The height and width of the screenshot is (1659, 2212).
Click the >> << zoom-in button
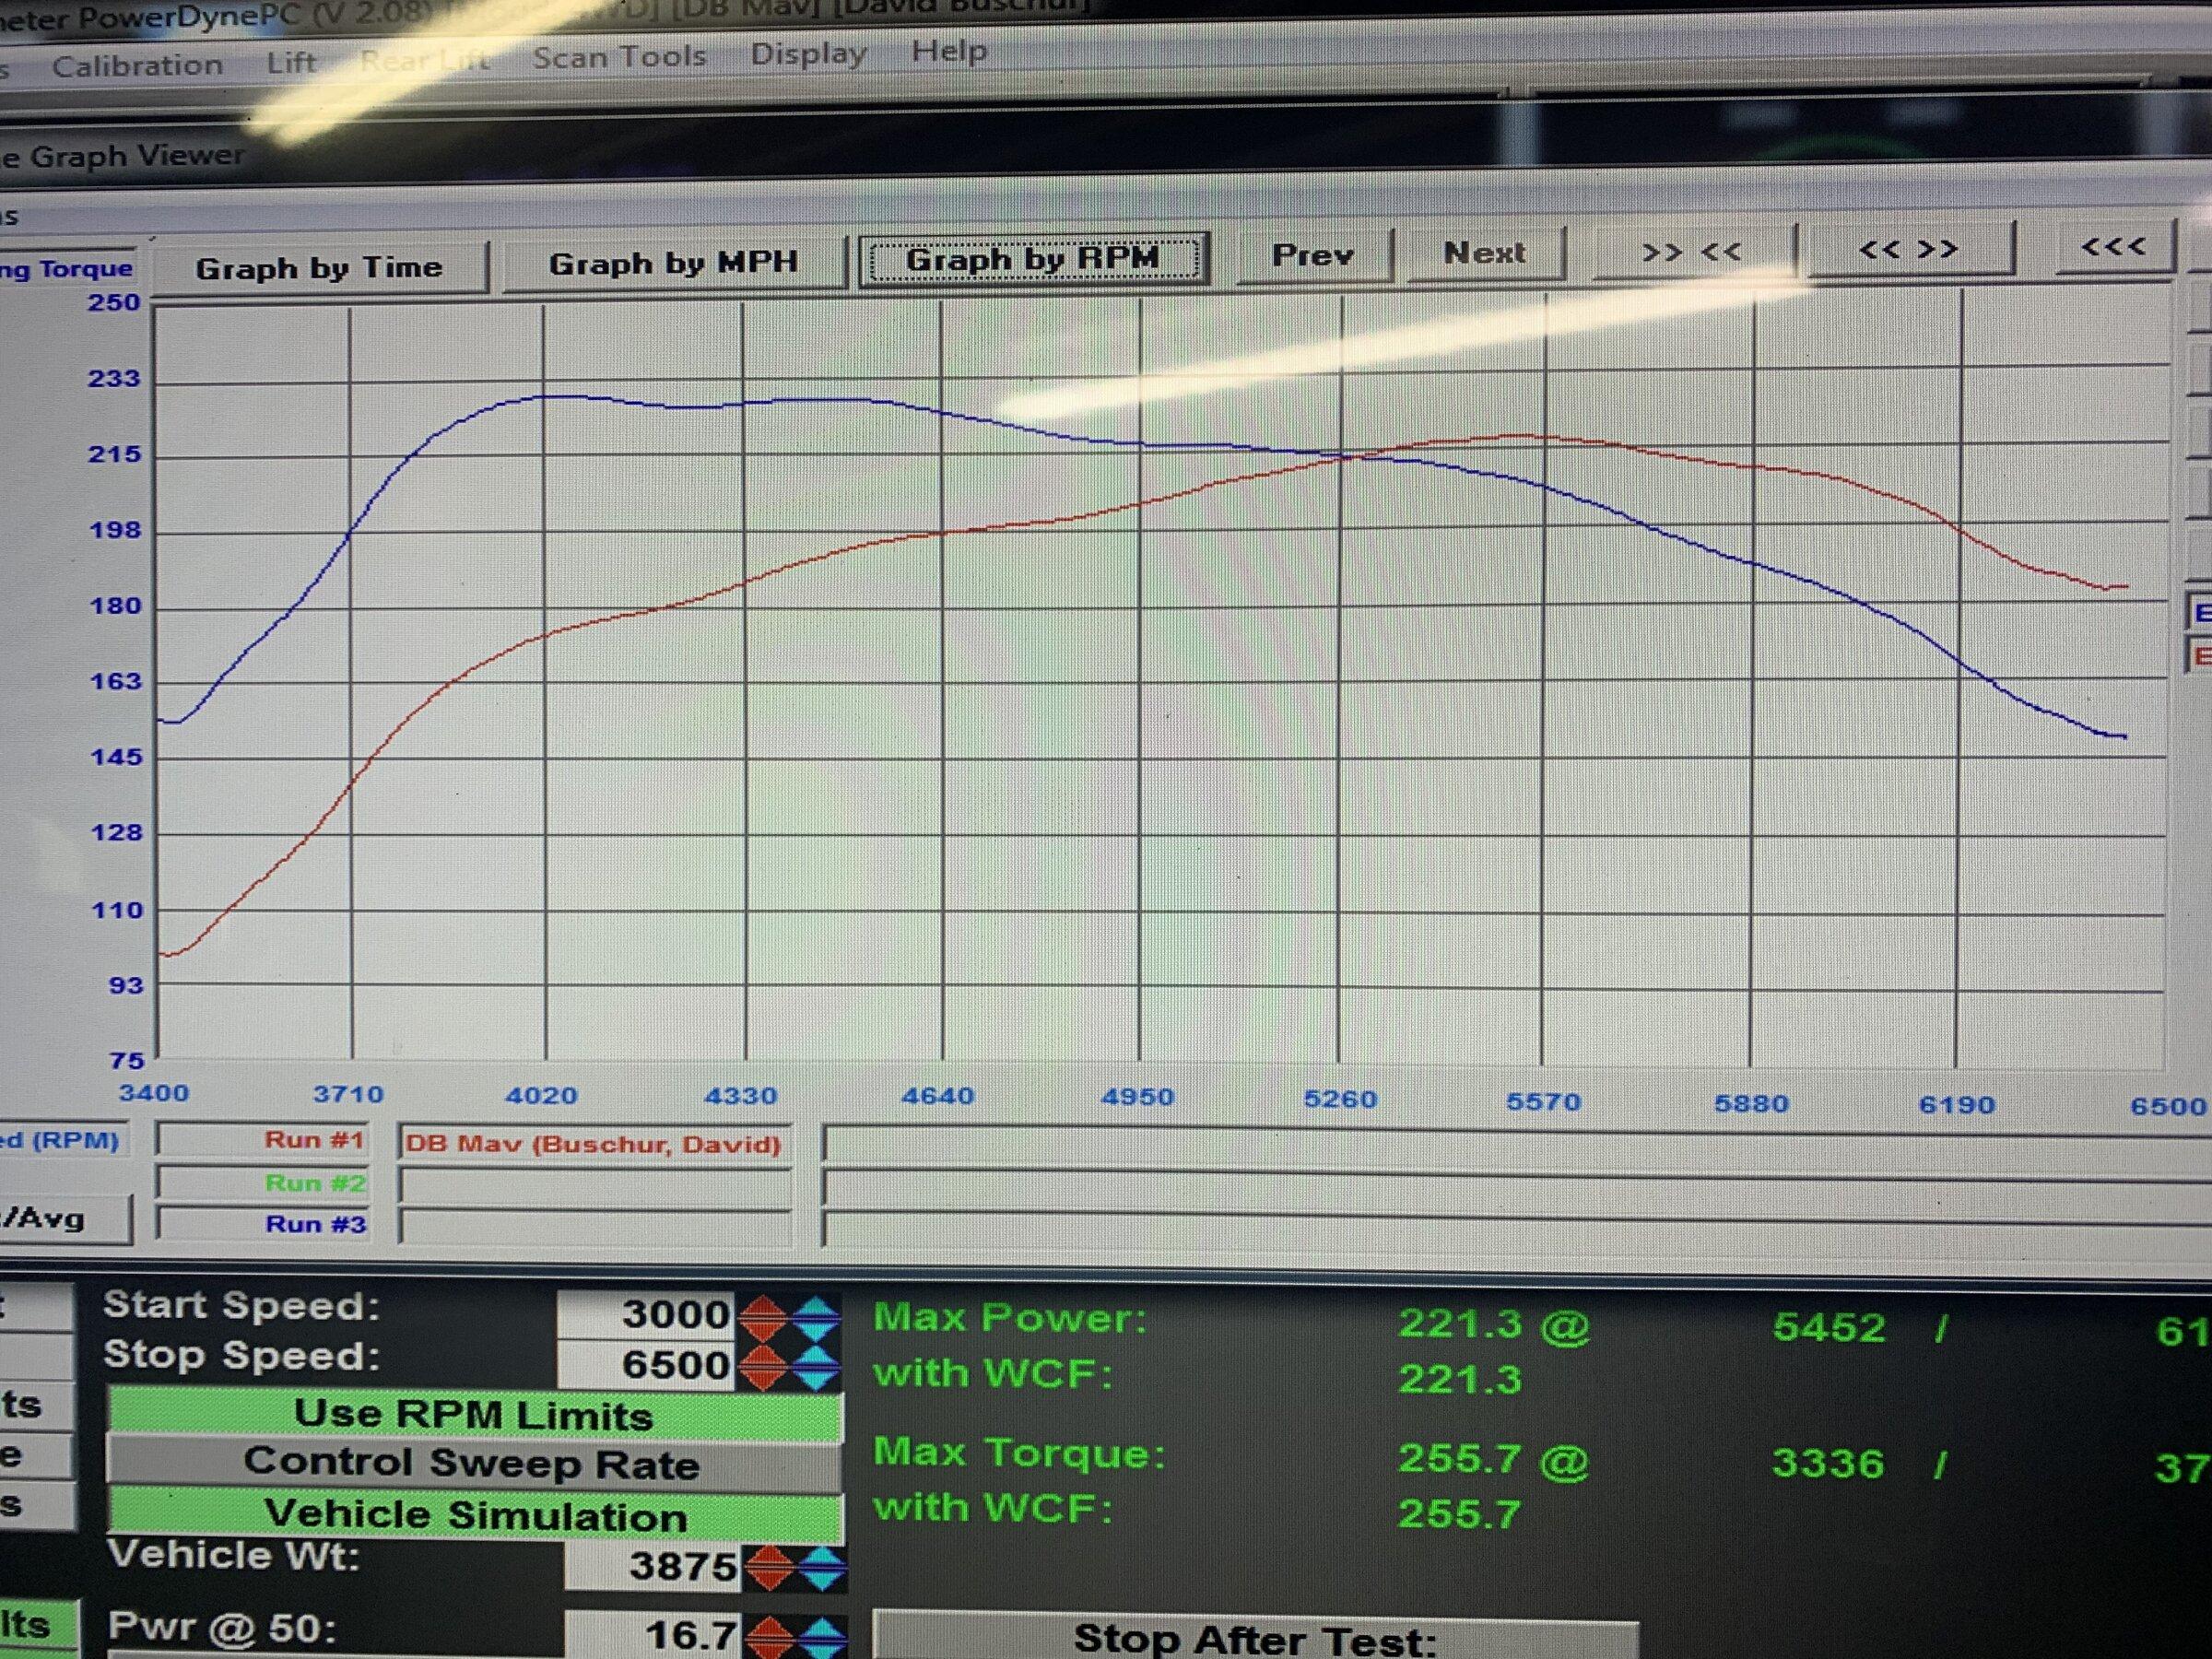point(1692,251)
